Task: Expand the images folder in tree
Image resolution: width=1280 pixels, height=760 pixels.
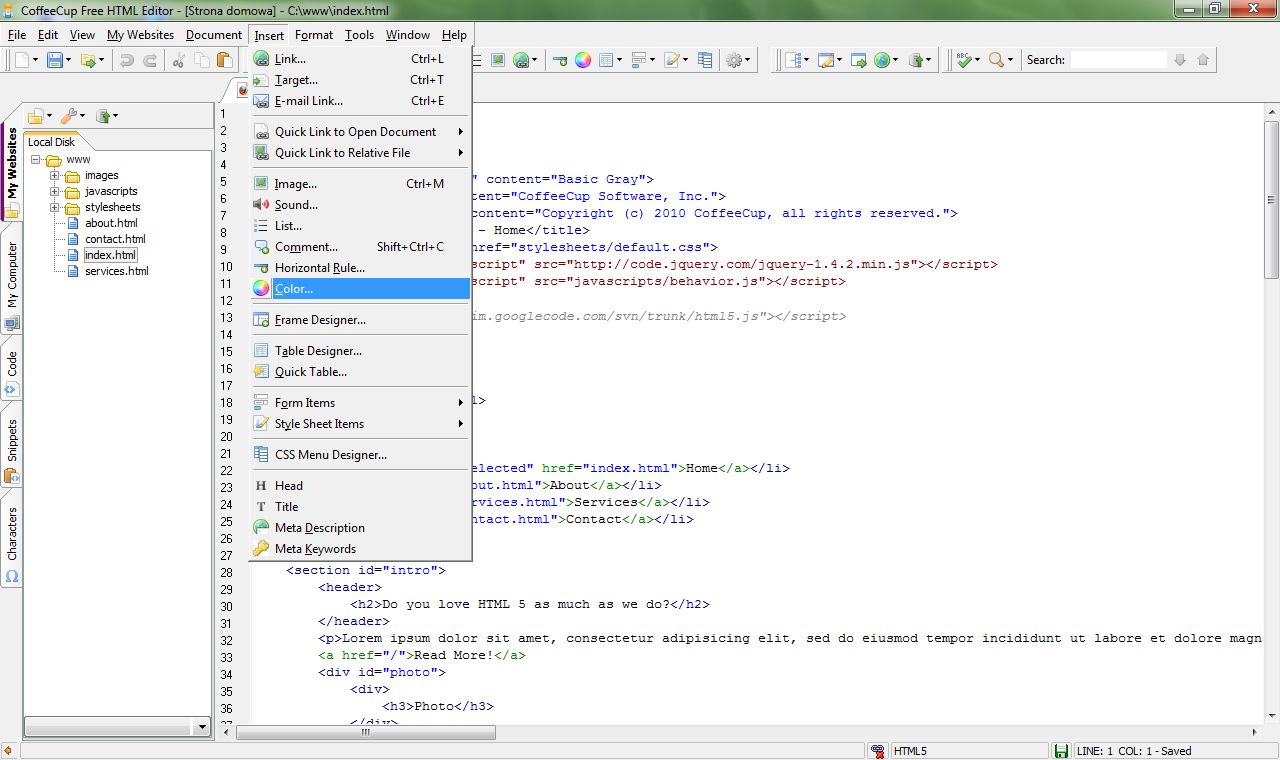Action: click(55, 176)
